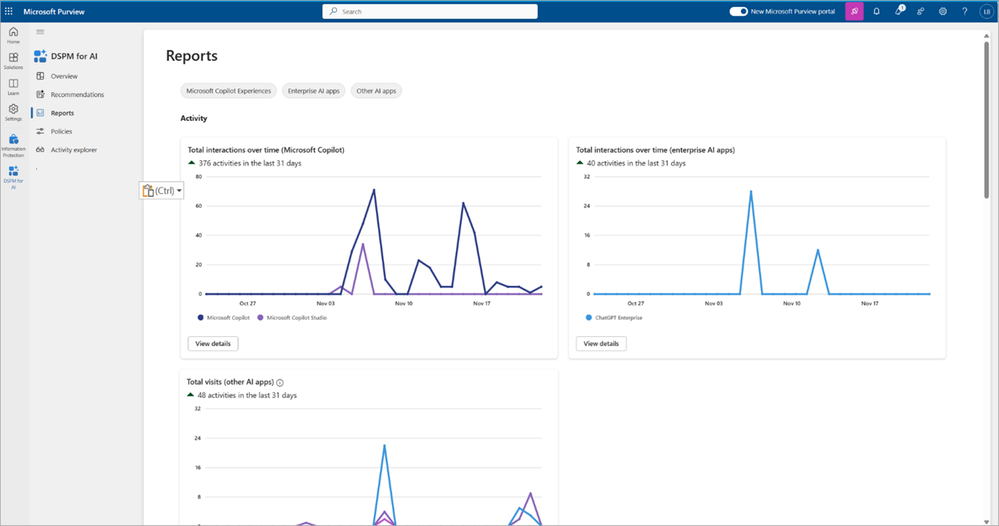Open Information Protection in left rail
The height and width of the screenshot is (526, 999).
pos(13,146)
